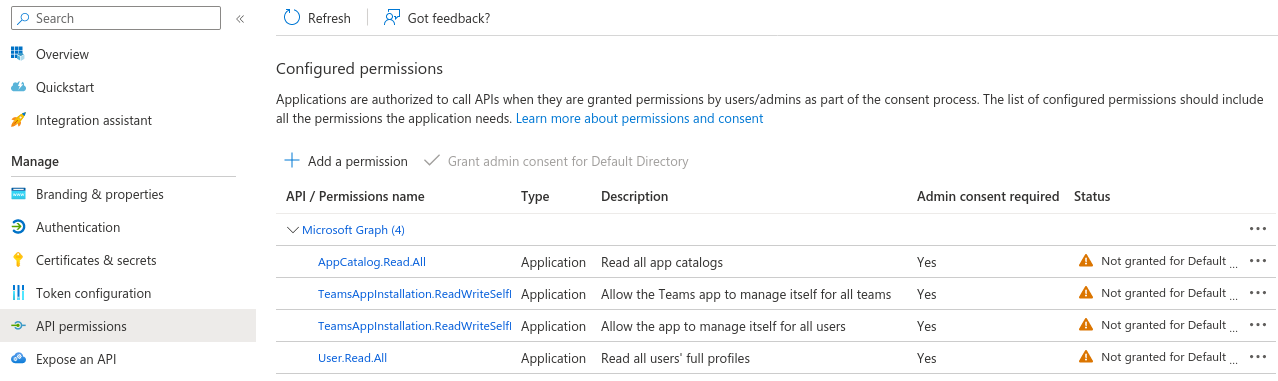Click 'Application' type in User.Read.All row
The image size is (1278, 381).
[x=553, y=358]
